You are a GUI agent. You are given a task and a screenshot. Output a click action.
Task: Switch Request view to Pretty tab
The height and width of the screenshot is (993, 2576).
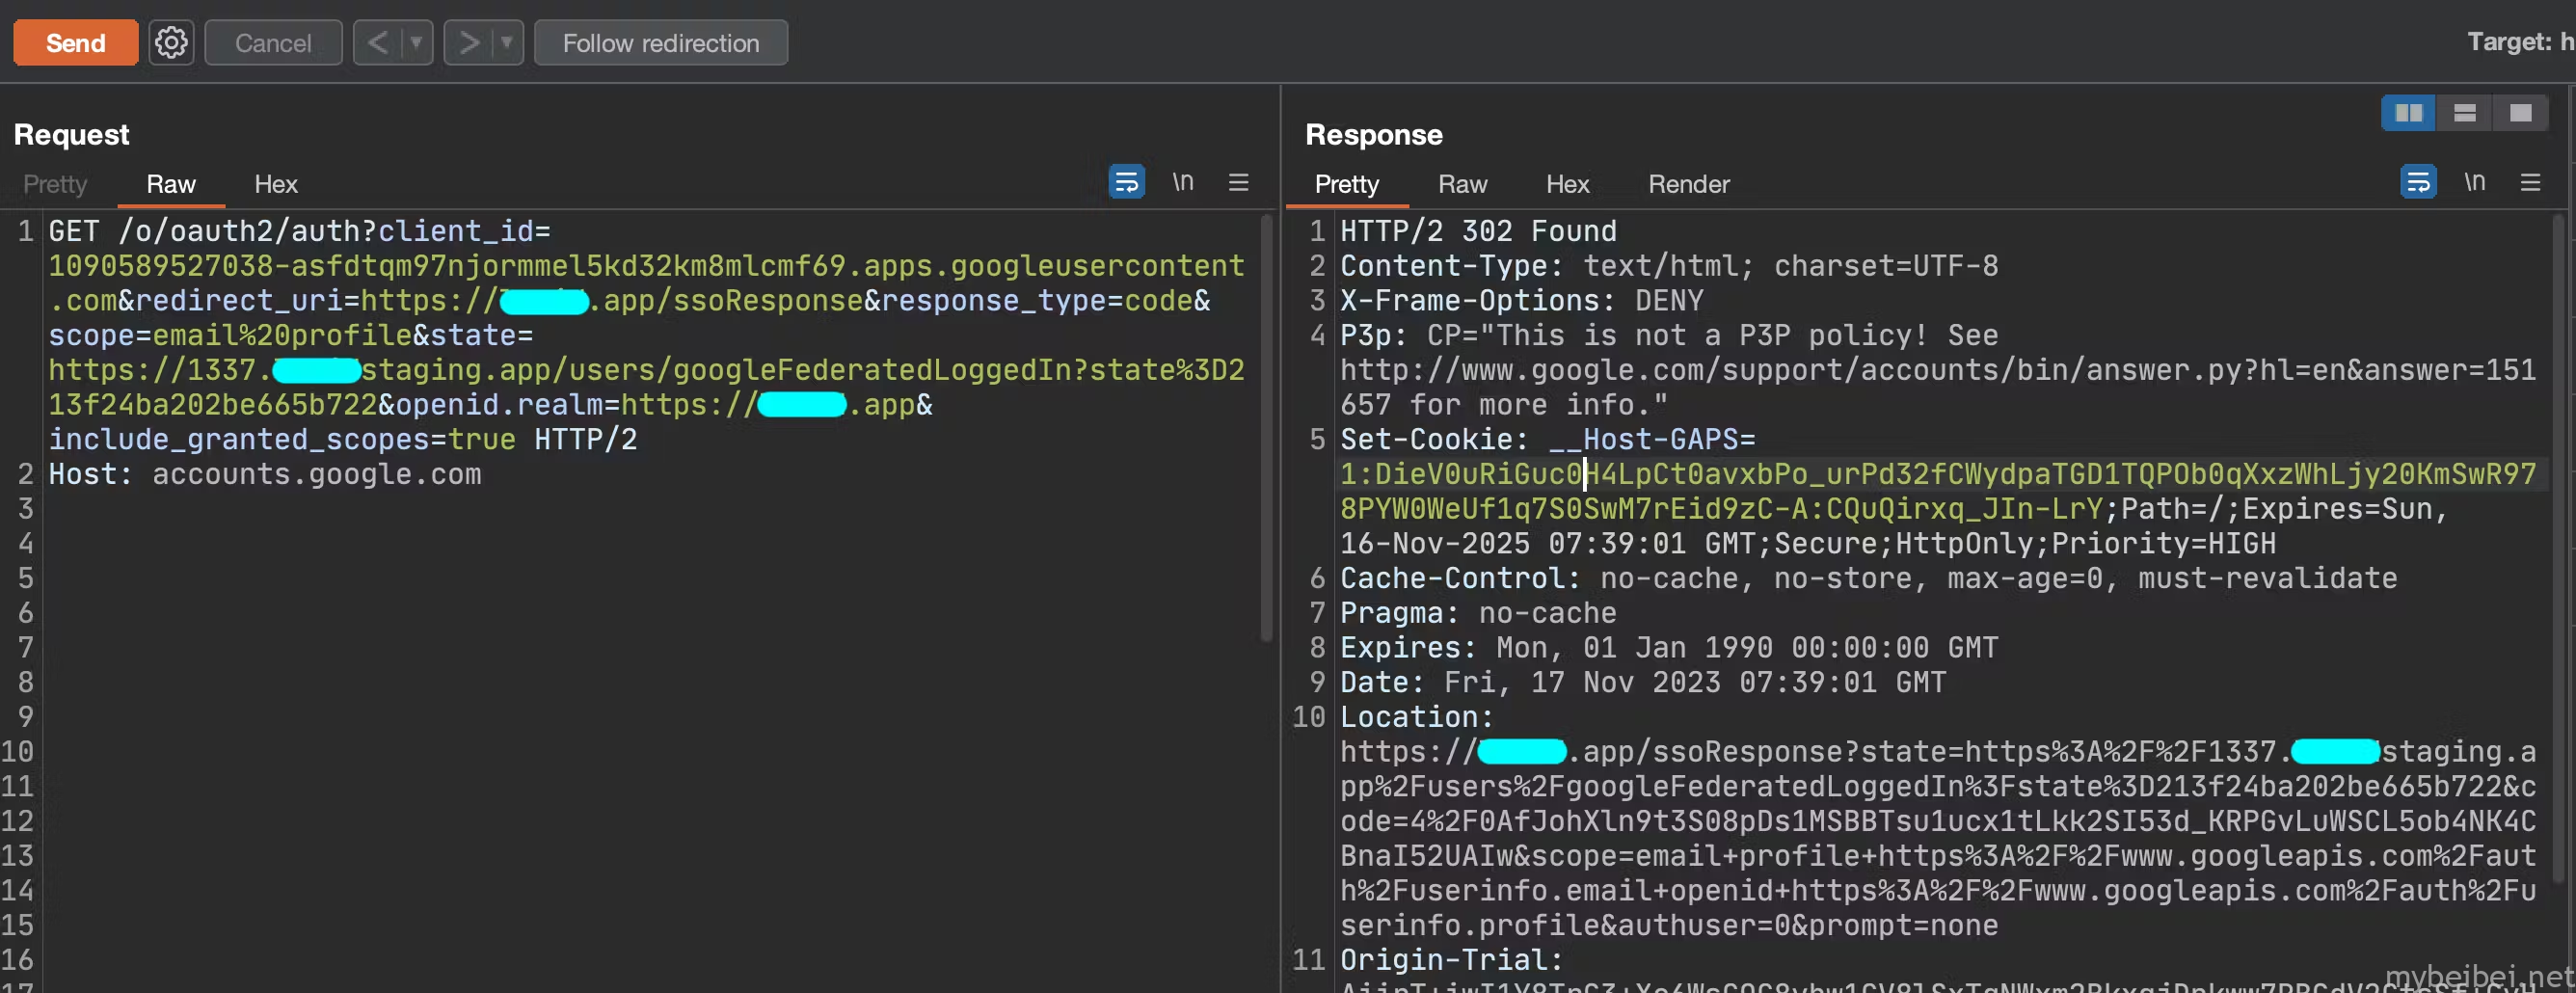click(55, 184)
